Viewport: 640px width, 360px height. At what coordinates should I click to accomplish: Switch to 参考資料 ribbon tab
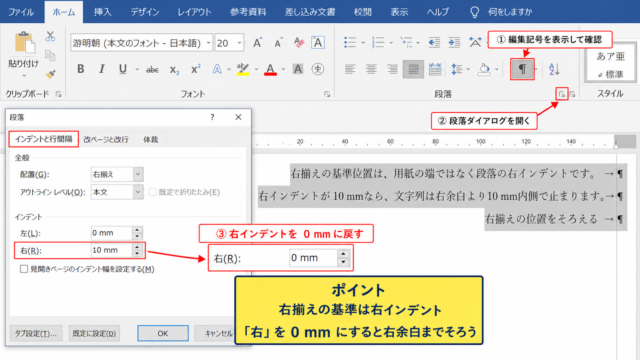[248, 12]
